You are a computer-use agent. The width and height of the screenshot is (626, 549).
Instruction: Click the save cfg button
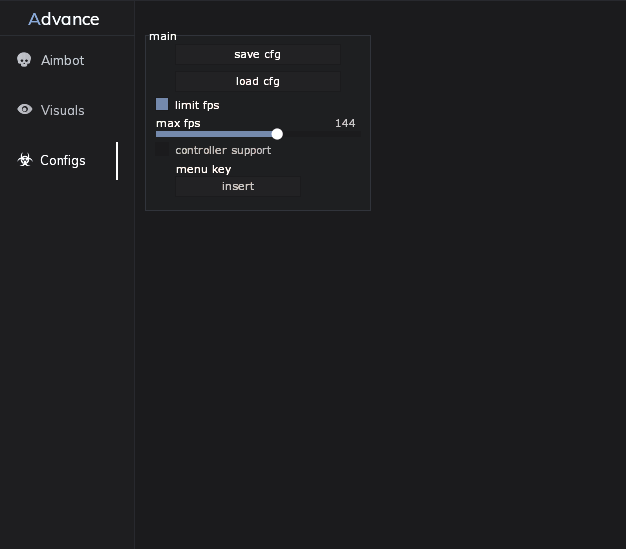[x=258, y=54]
